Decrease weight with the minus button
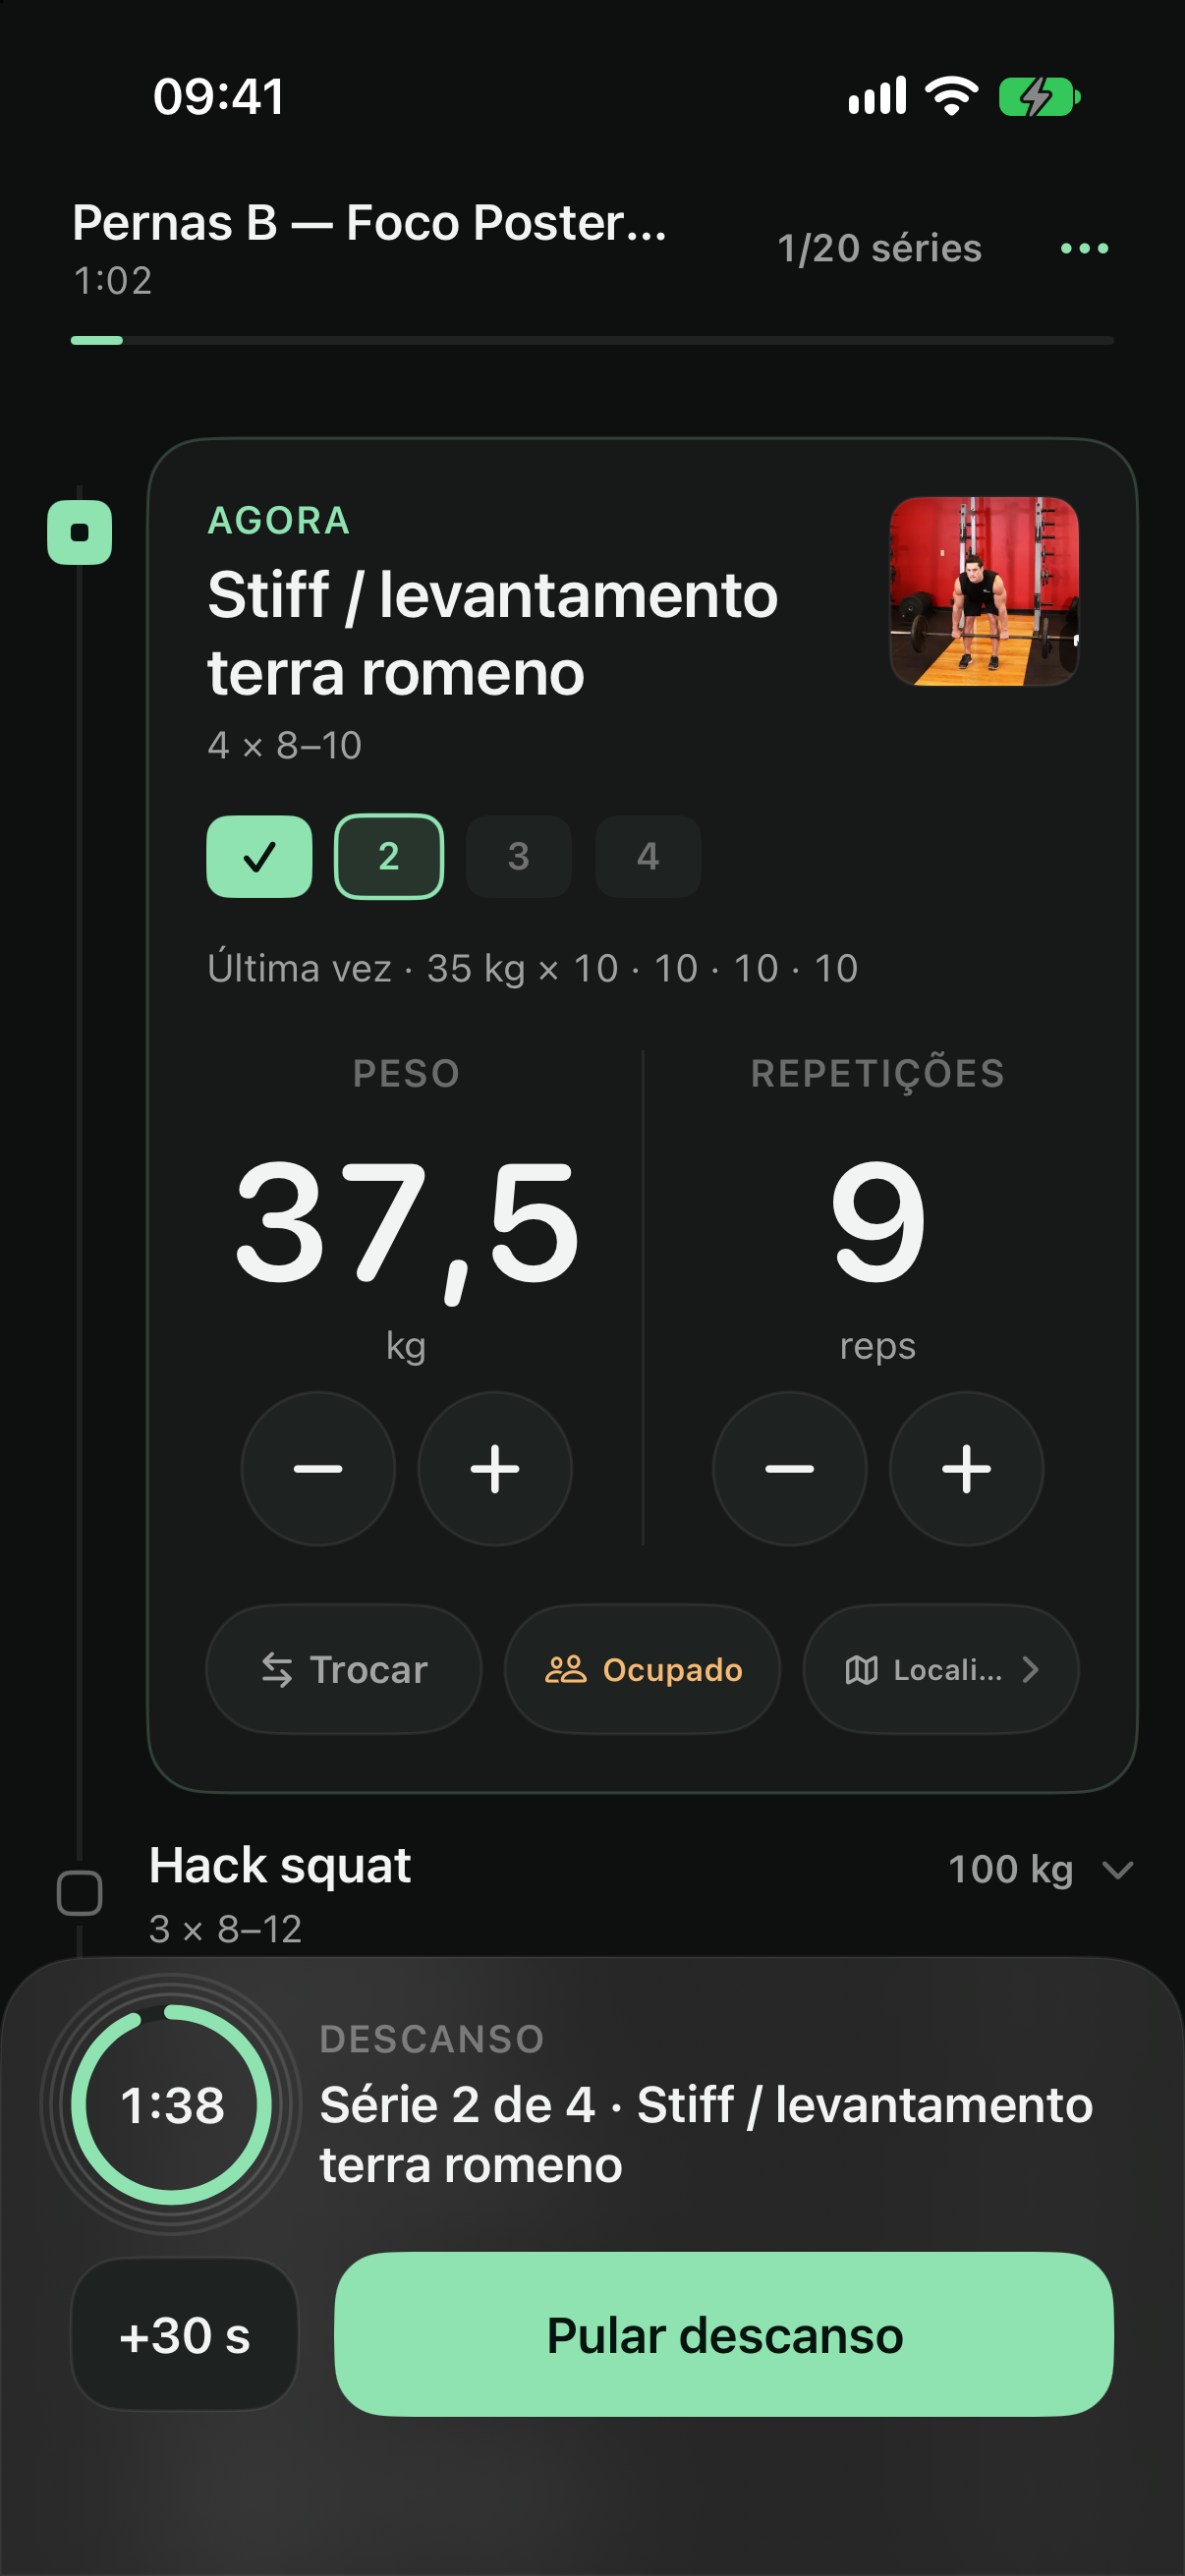This screenshot has width=1185, height=2576. (318, 1468)
